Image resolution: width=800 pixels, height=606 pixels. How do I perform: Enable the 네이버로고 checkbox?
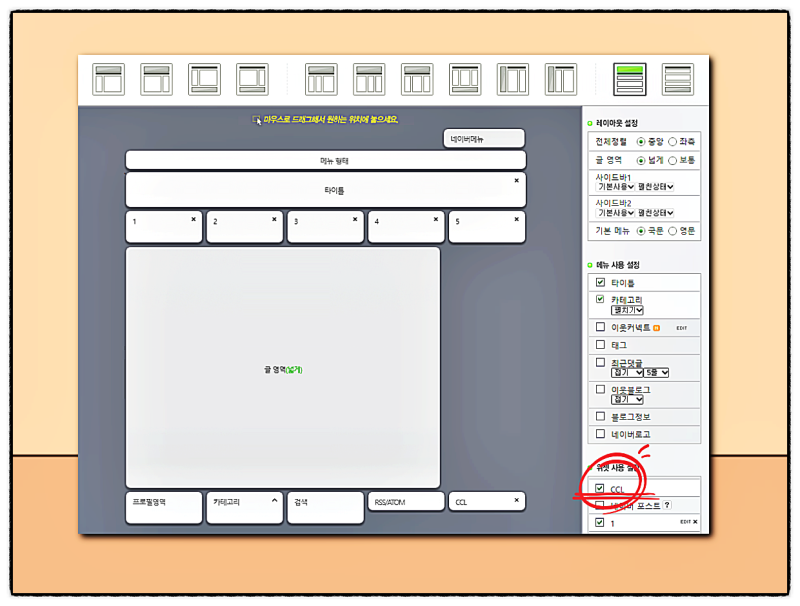(601, 434)
